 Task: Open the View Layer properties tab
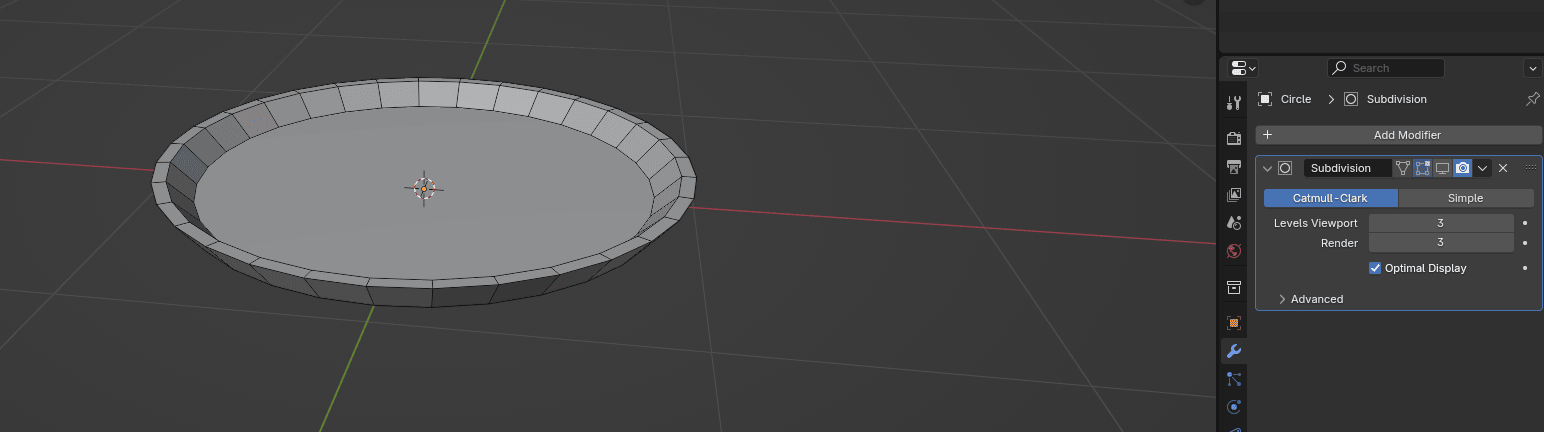(1234, 194)
